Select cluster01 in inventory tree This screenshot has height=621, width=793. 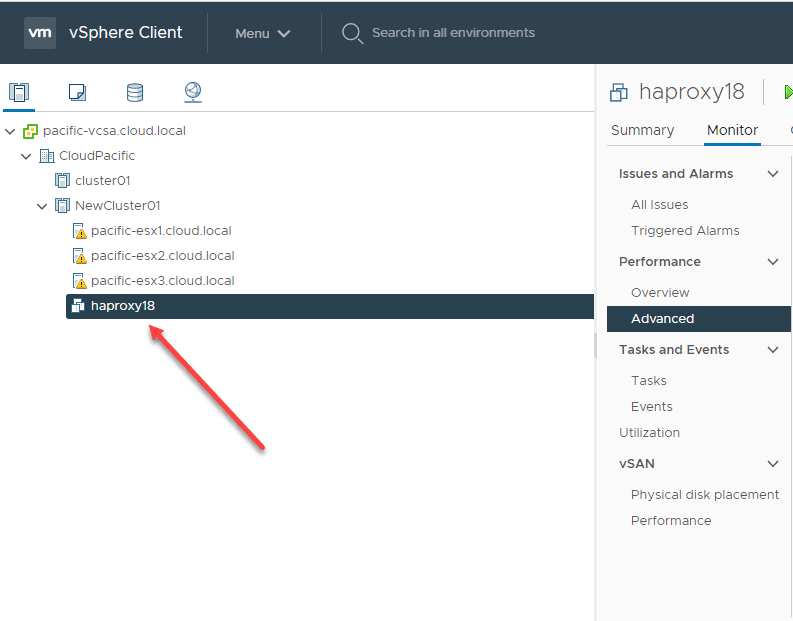[103, 181]
